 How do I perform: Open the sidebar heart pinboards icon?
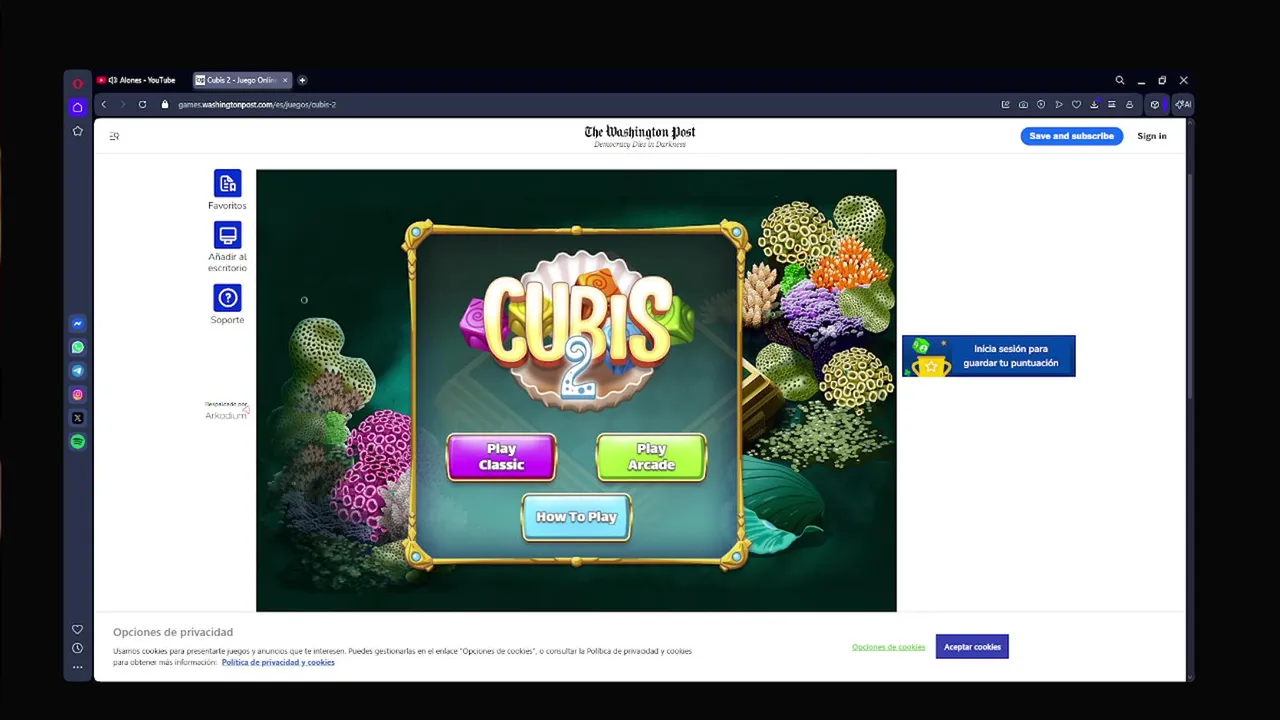77,629
